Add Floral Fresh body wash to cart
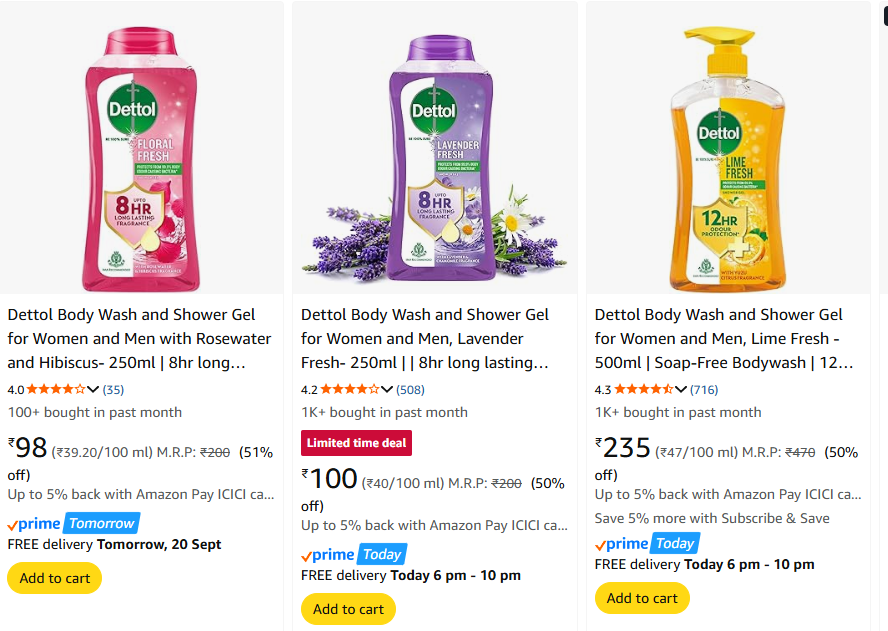This screenshot has height=631, width=888. [x=55, y=578]
